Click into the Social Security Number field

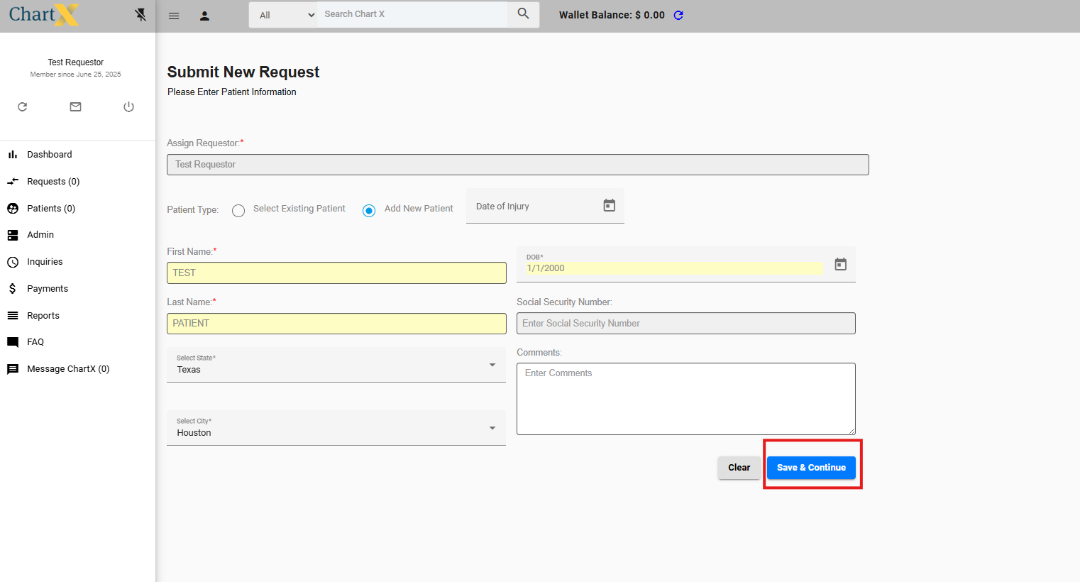(686, 323)
